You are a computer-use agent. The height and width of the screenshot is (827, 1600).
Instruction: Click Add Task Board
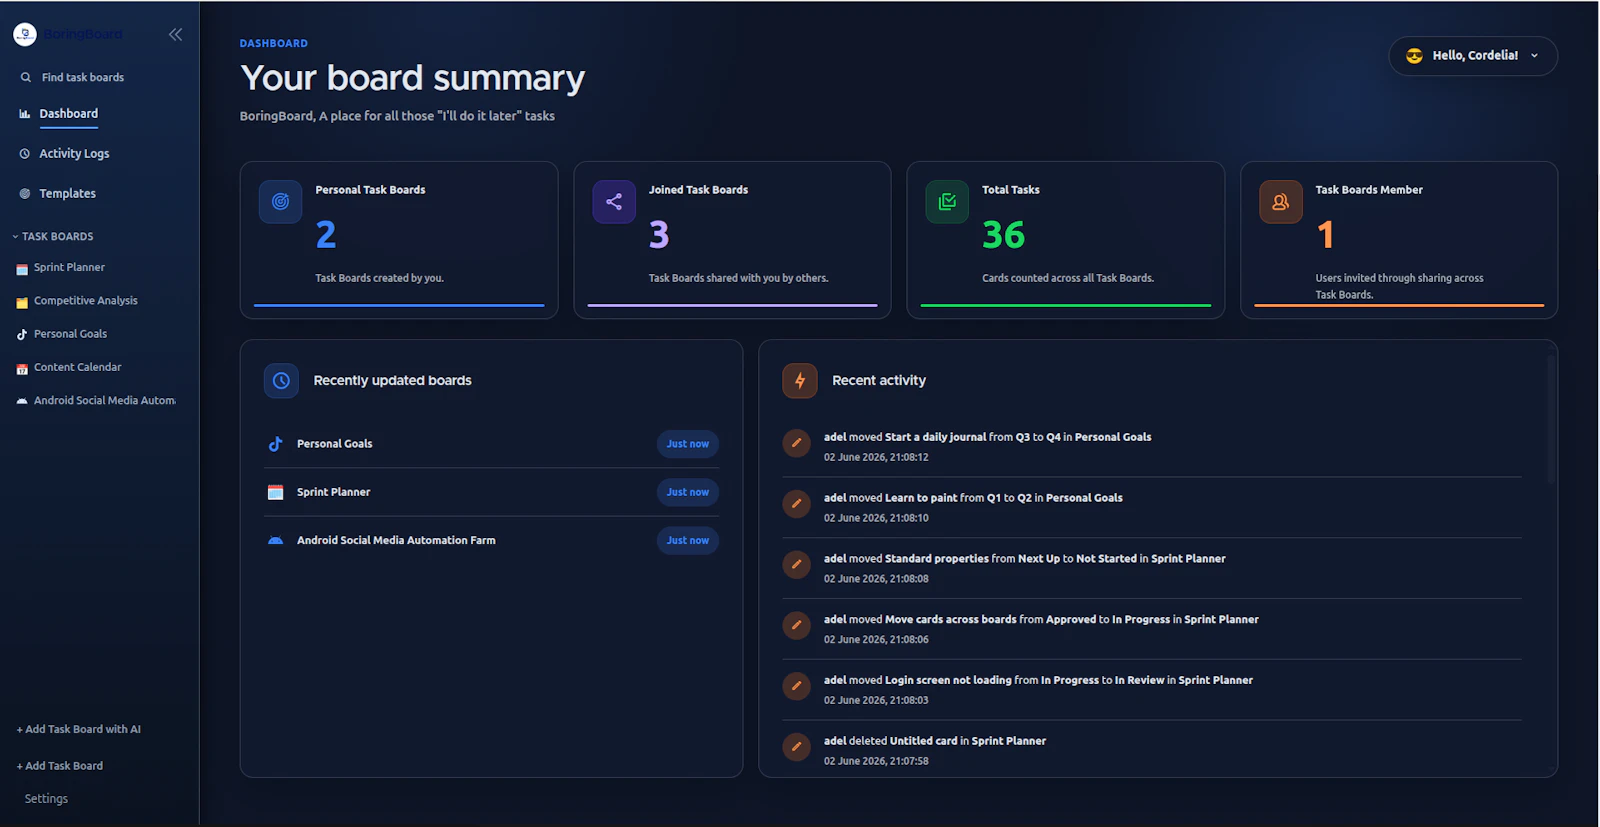[x=60, y=766]
